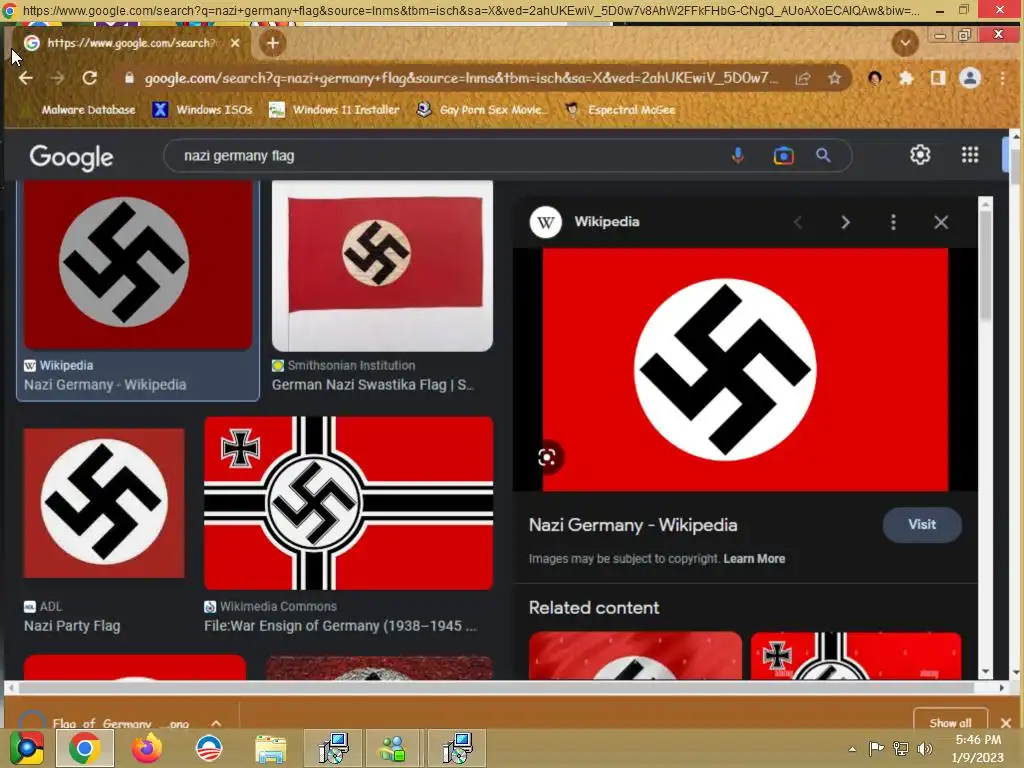Image resolution: width=1024 pixels, height=768 pixels.
Task: Search by image with the Lens camera
Action: 783,155
